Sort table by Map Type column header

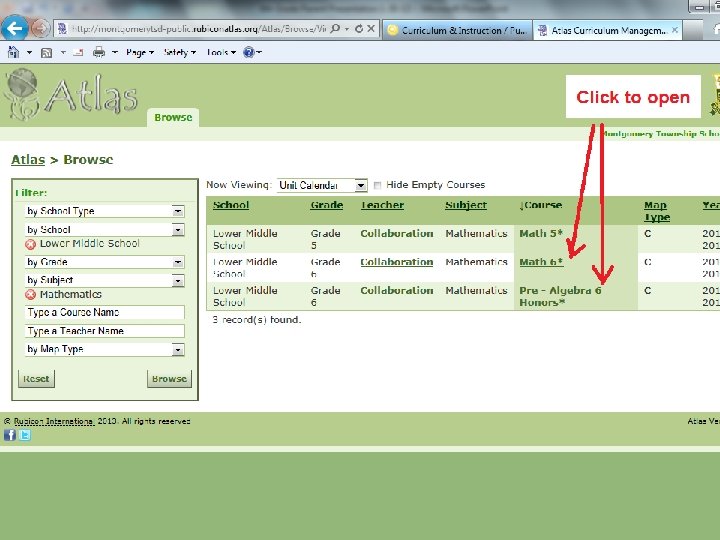coord(657,211)
